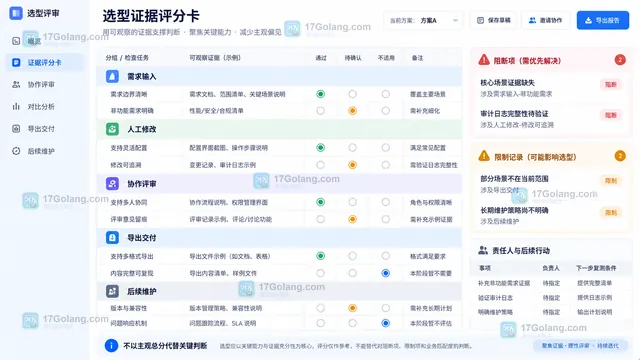Go to 协作评审 page in the sidebar
Image resolution: width=640 pixels, height=360 pixels.
(44, 84)
